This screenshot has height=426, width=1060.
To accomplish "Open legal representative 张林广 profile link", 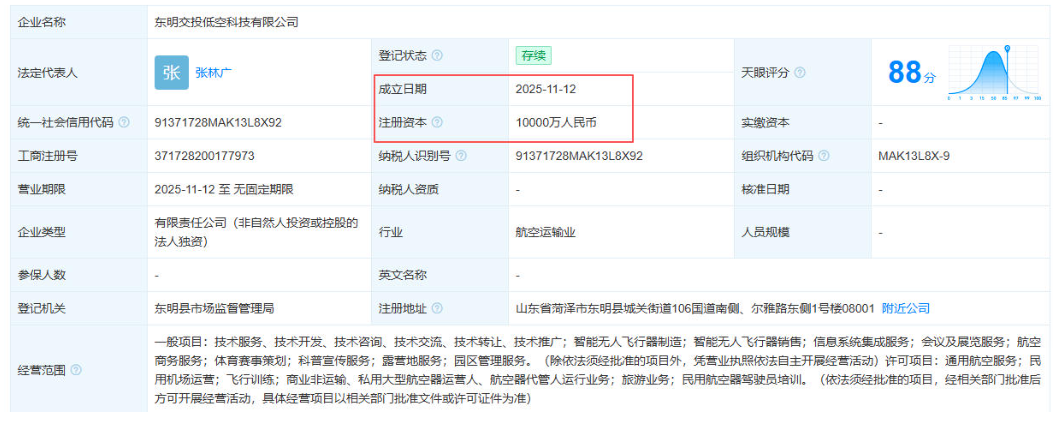I will pos(213,72).
